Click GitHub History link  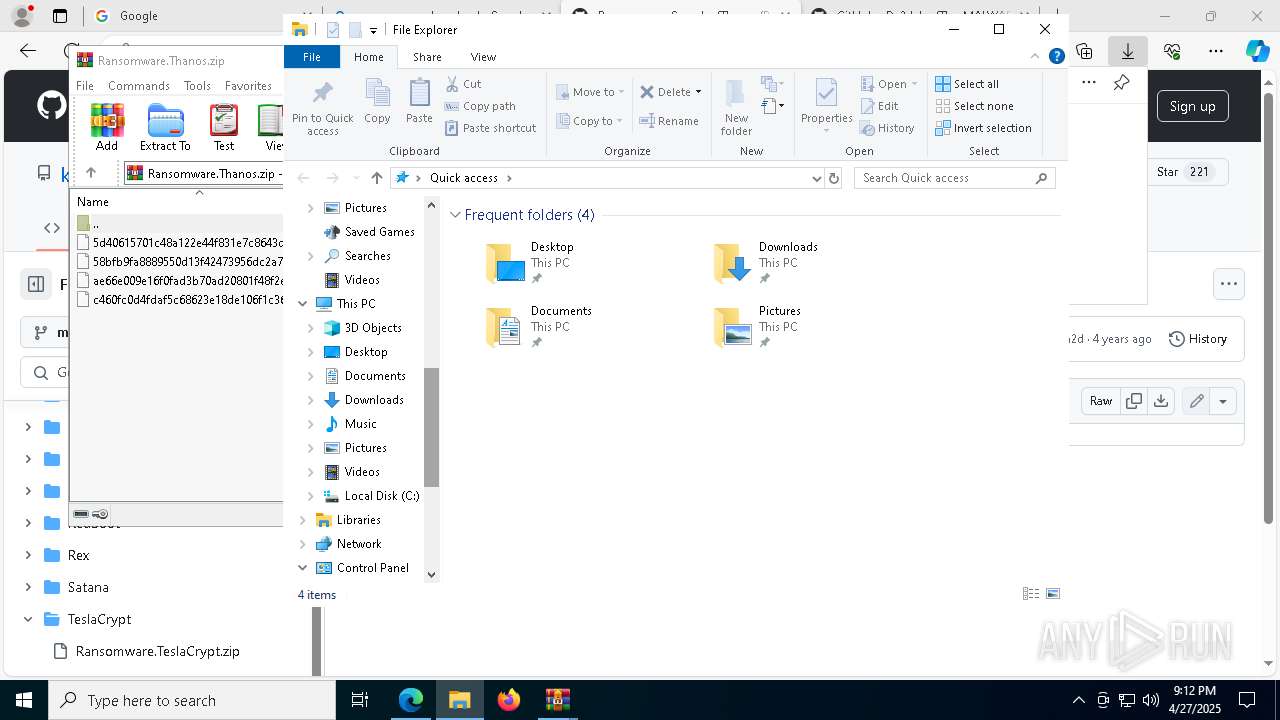pyautogui.click(x=1198, y=339)
